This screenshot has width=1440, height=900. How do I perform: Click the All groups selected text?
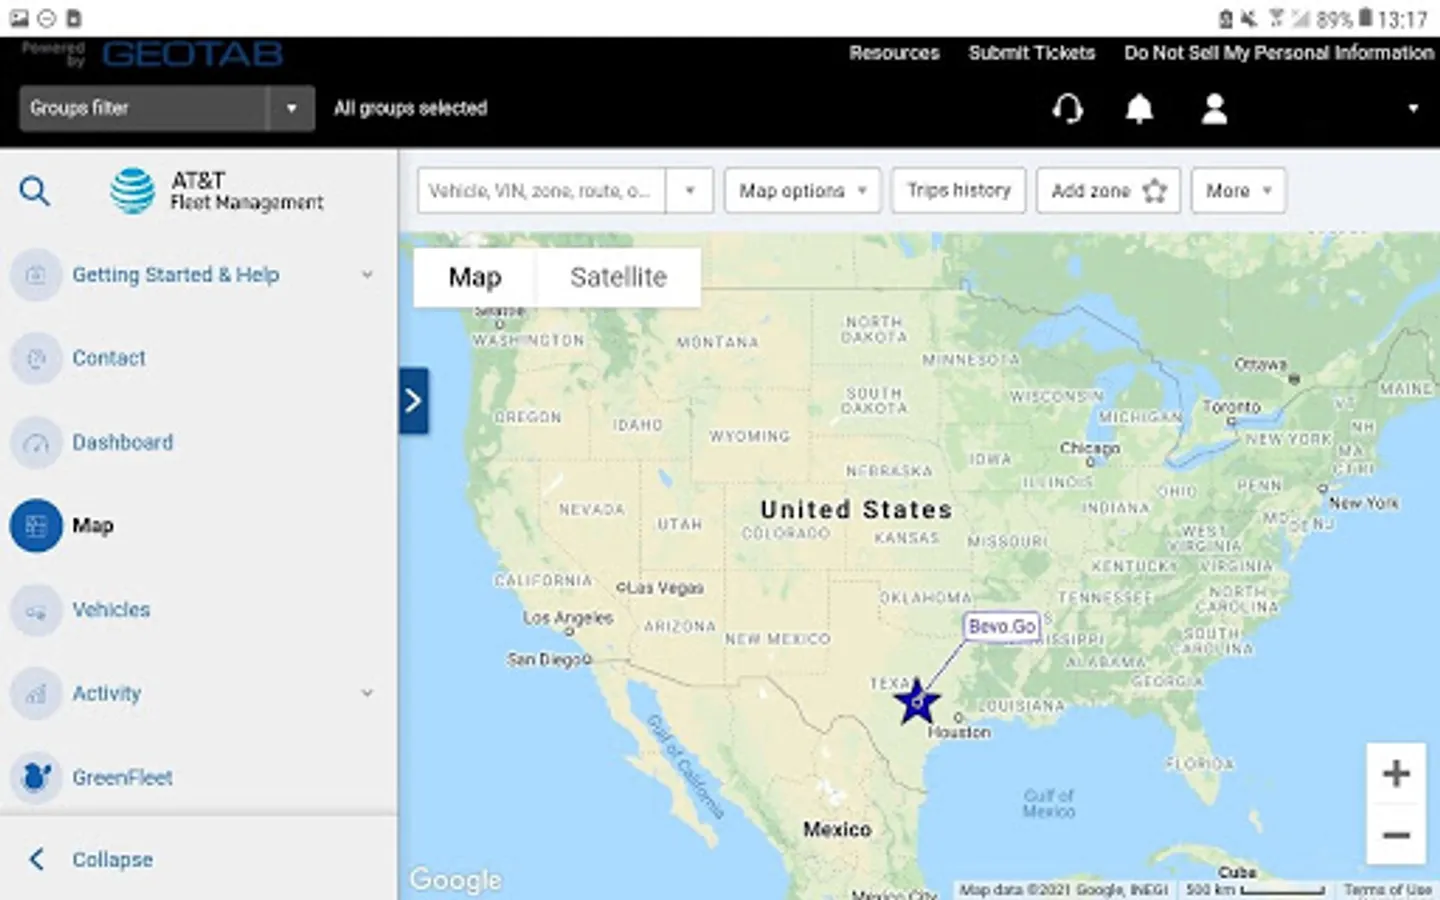[410, 108]
